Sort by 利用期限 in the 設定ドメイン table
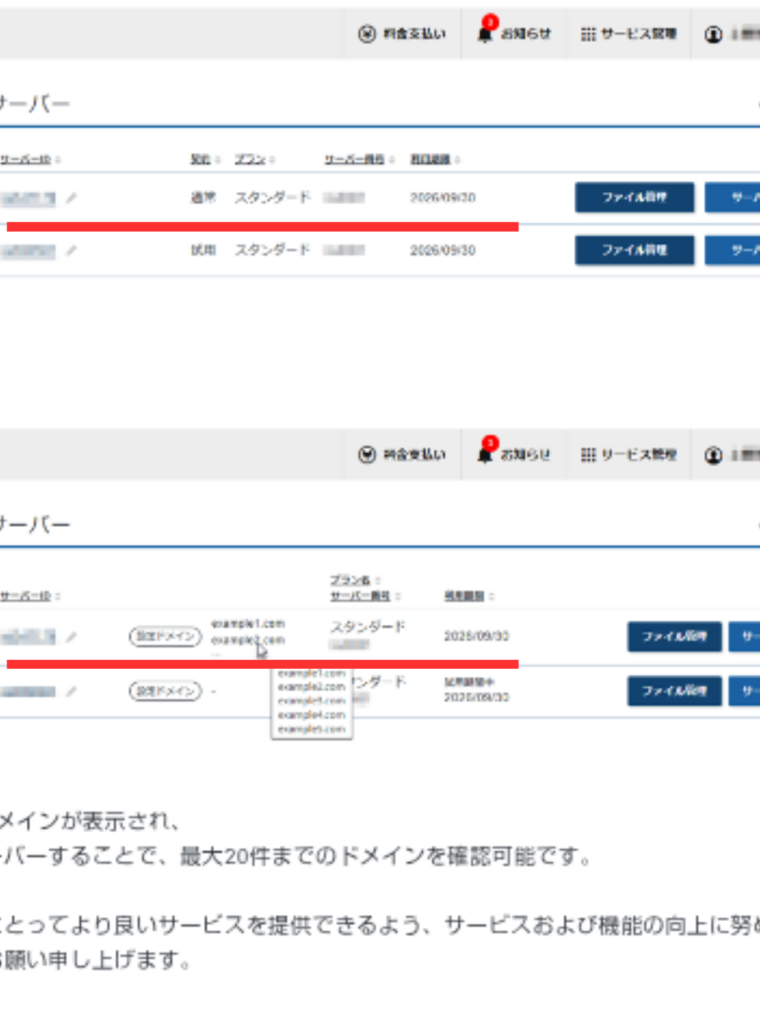 (x=469, y=596)
